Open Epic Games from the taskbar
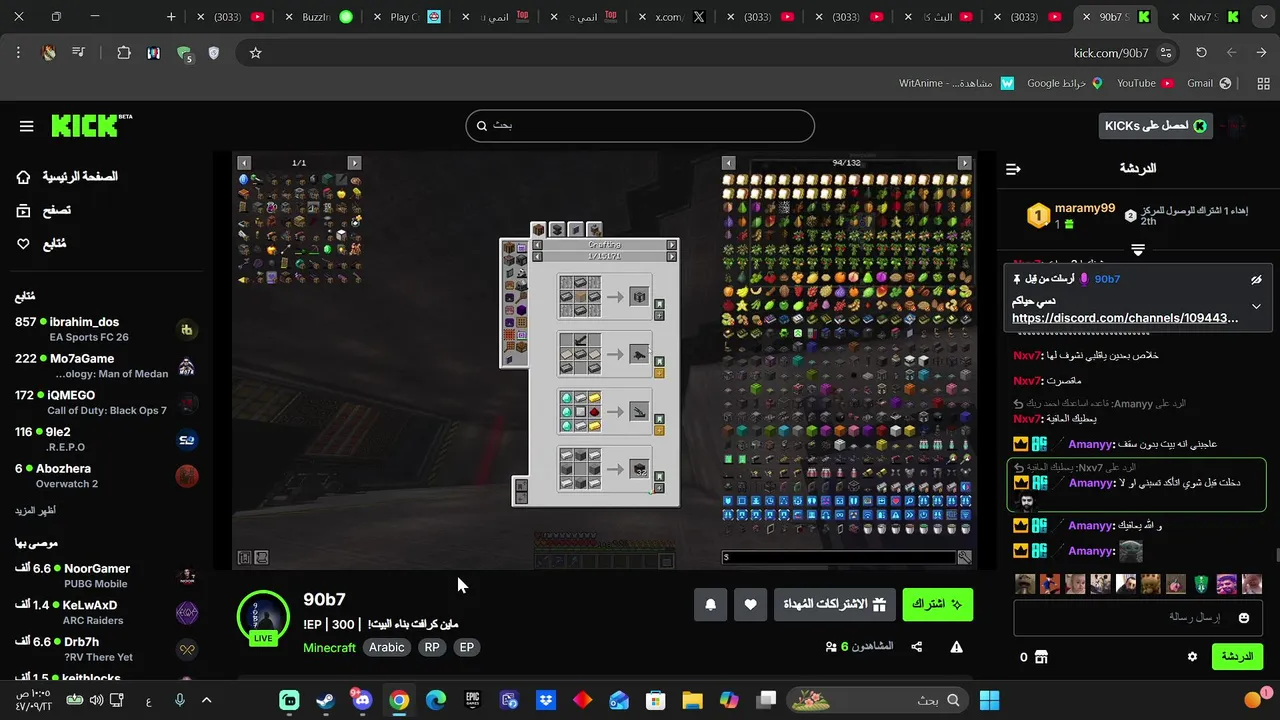The image size is (1280, 720). click(472, 700)
